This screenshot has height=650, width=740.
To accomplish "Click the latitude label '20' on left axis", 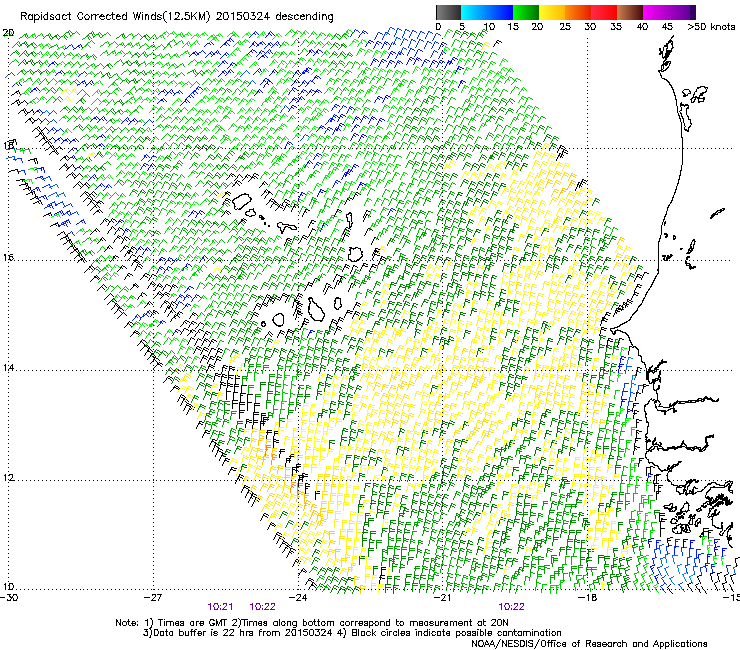I will click(8, 33).
